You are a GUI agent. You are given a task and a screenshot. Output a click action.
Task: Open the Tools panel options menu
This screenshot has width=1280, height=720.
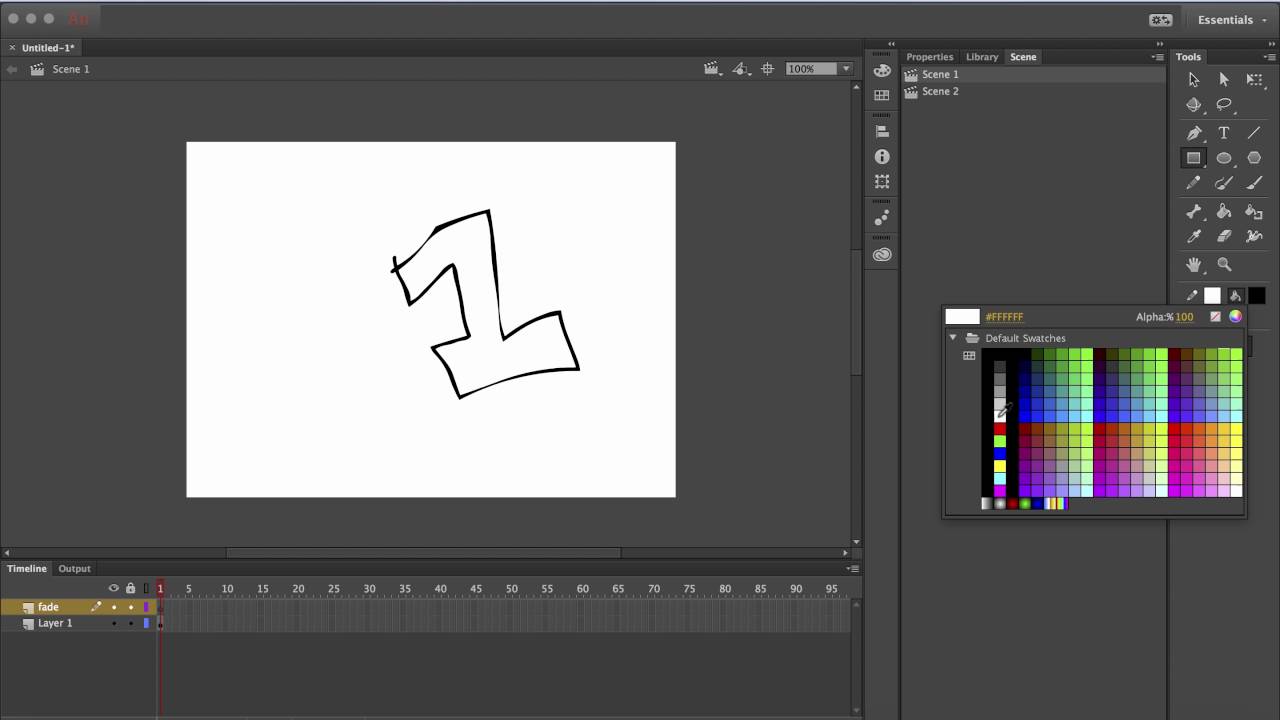(x=1269, y=57)
